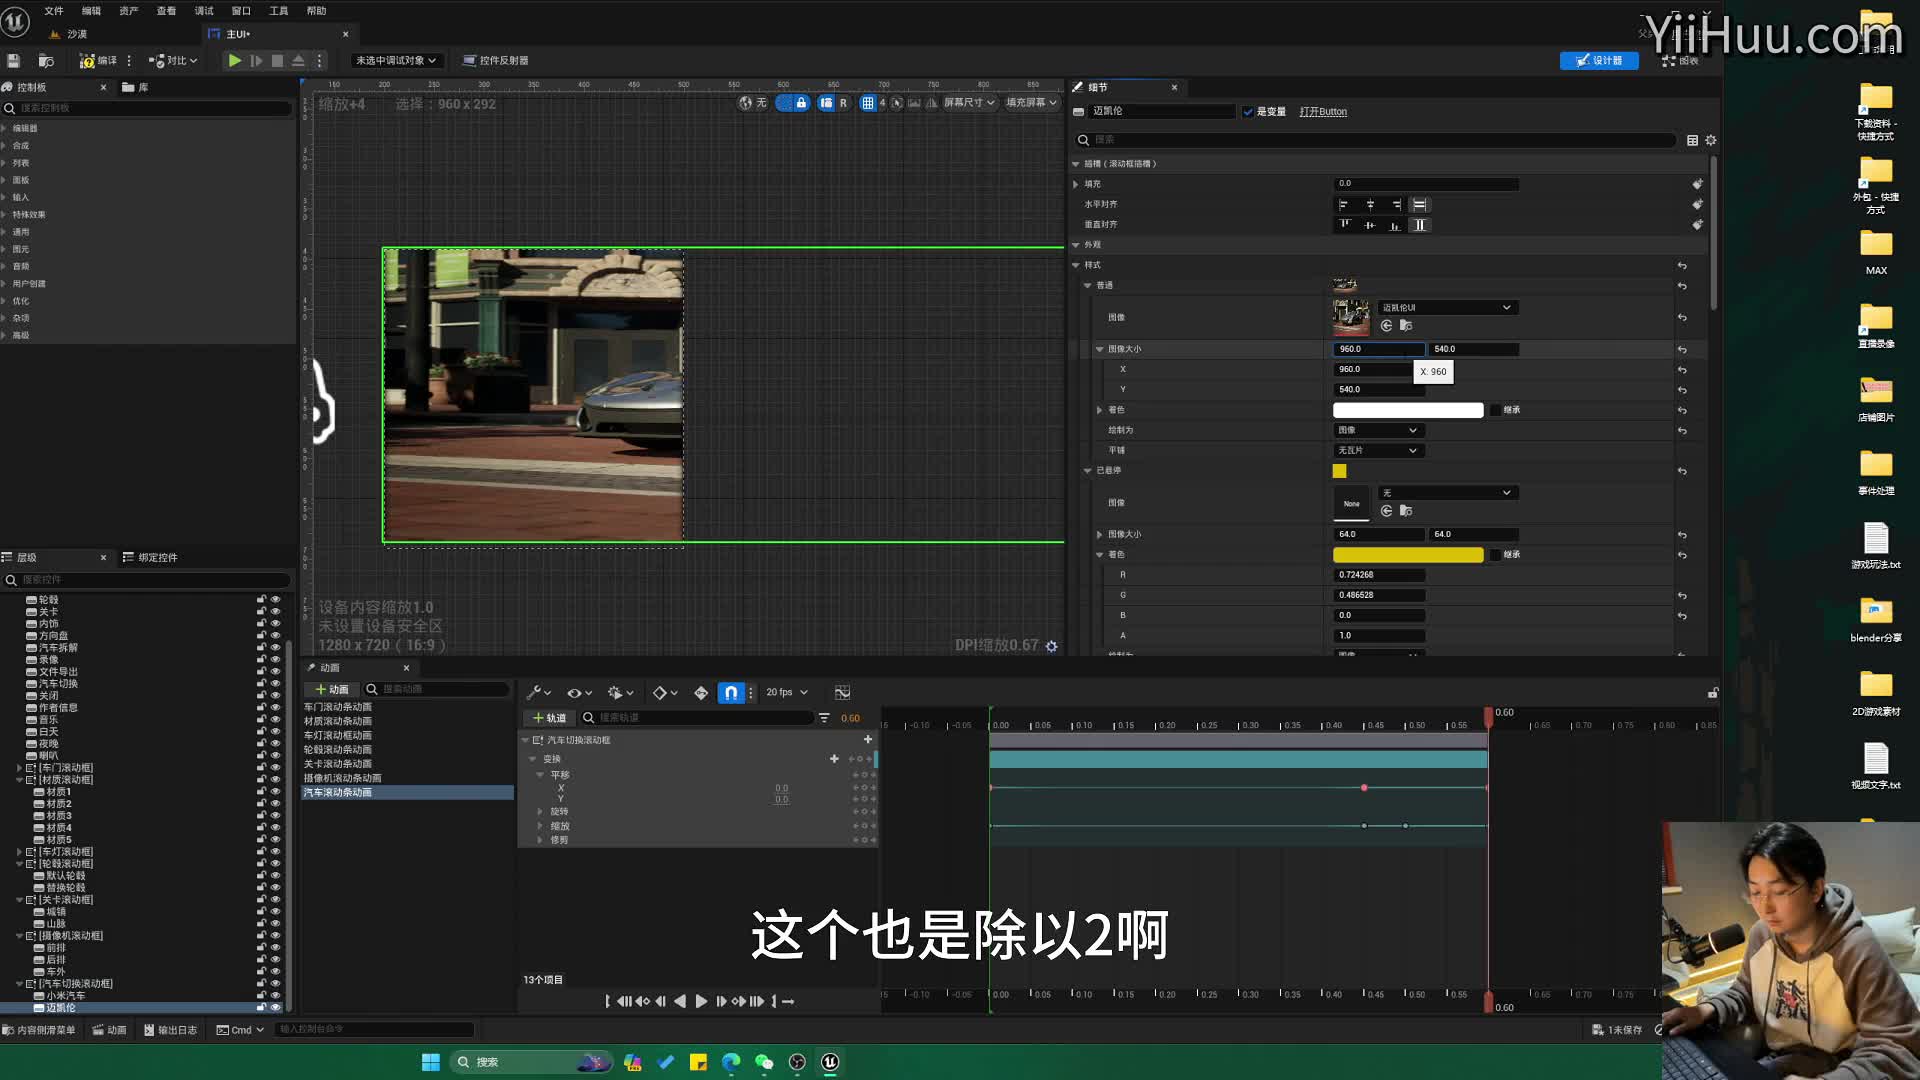
Task: Click the track filter icon
Action: pyautogui.click(x=824, y=718)
